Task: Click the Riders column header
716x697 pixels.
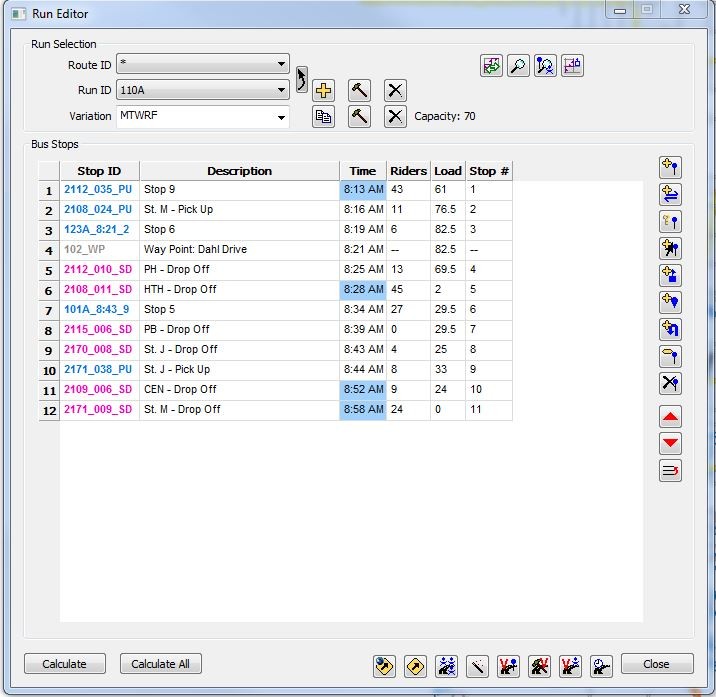Action: point(409,171)
